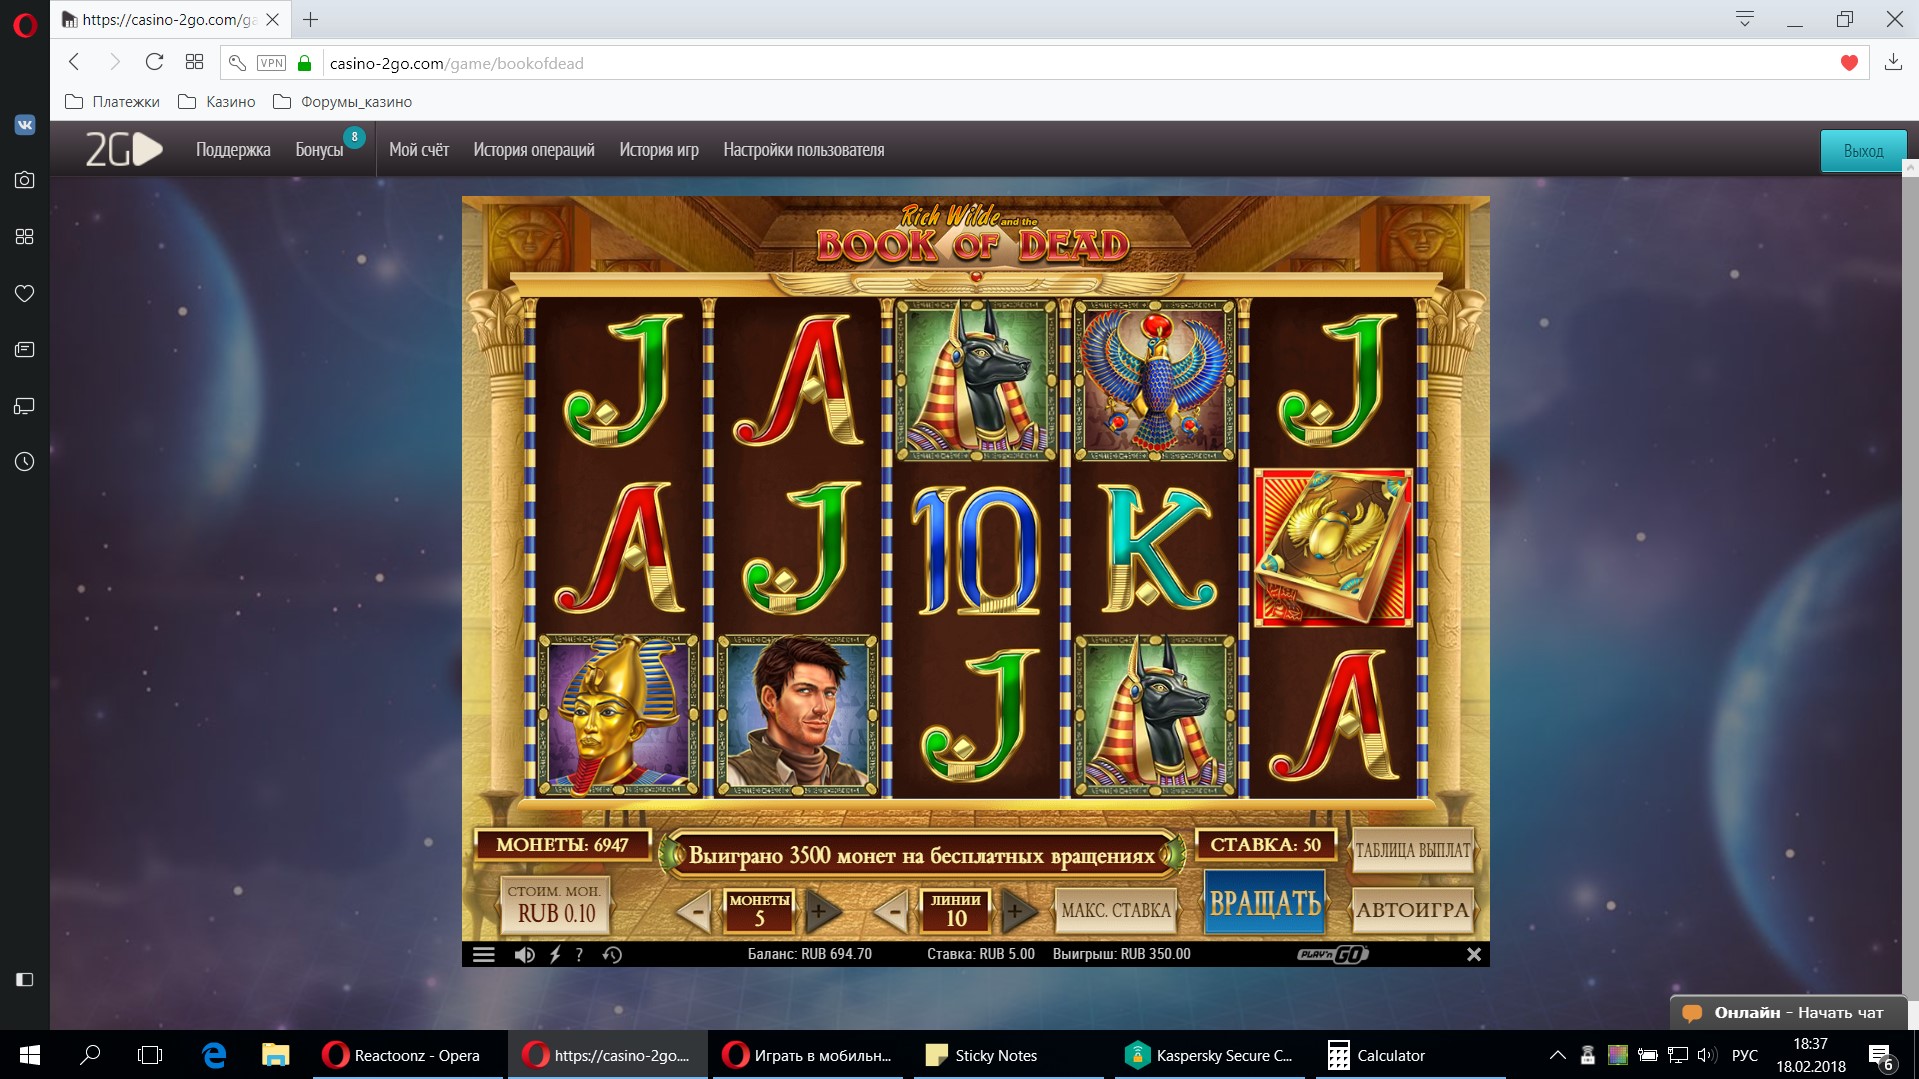Go back to the previous page
Image resolution: width=1919 pixels, height=1079 pixels.
click(x=74, y=62)
